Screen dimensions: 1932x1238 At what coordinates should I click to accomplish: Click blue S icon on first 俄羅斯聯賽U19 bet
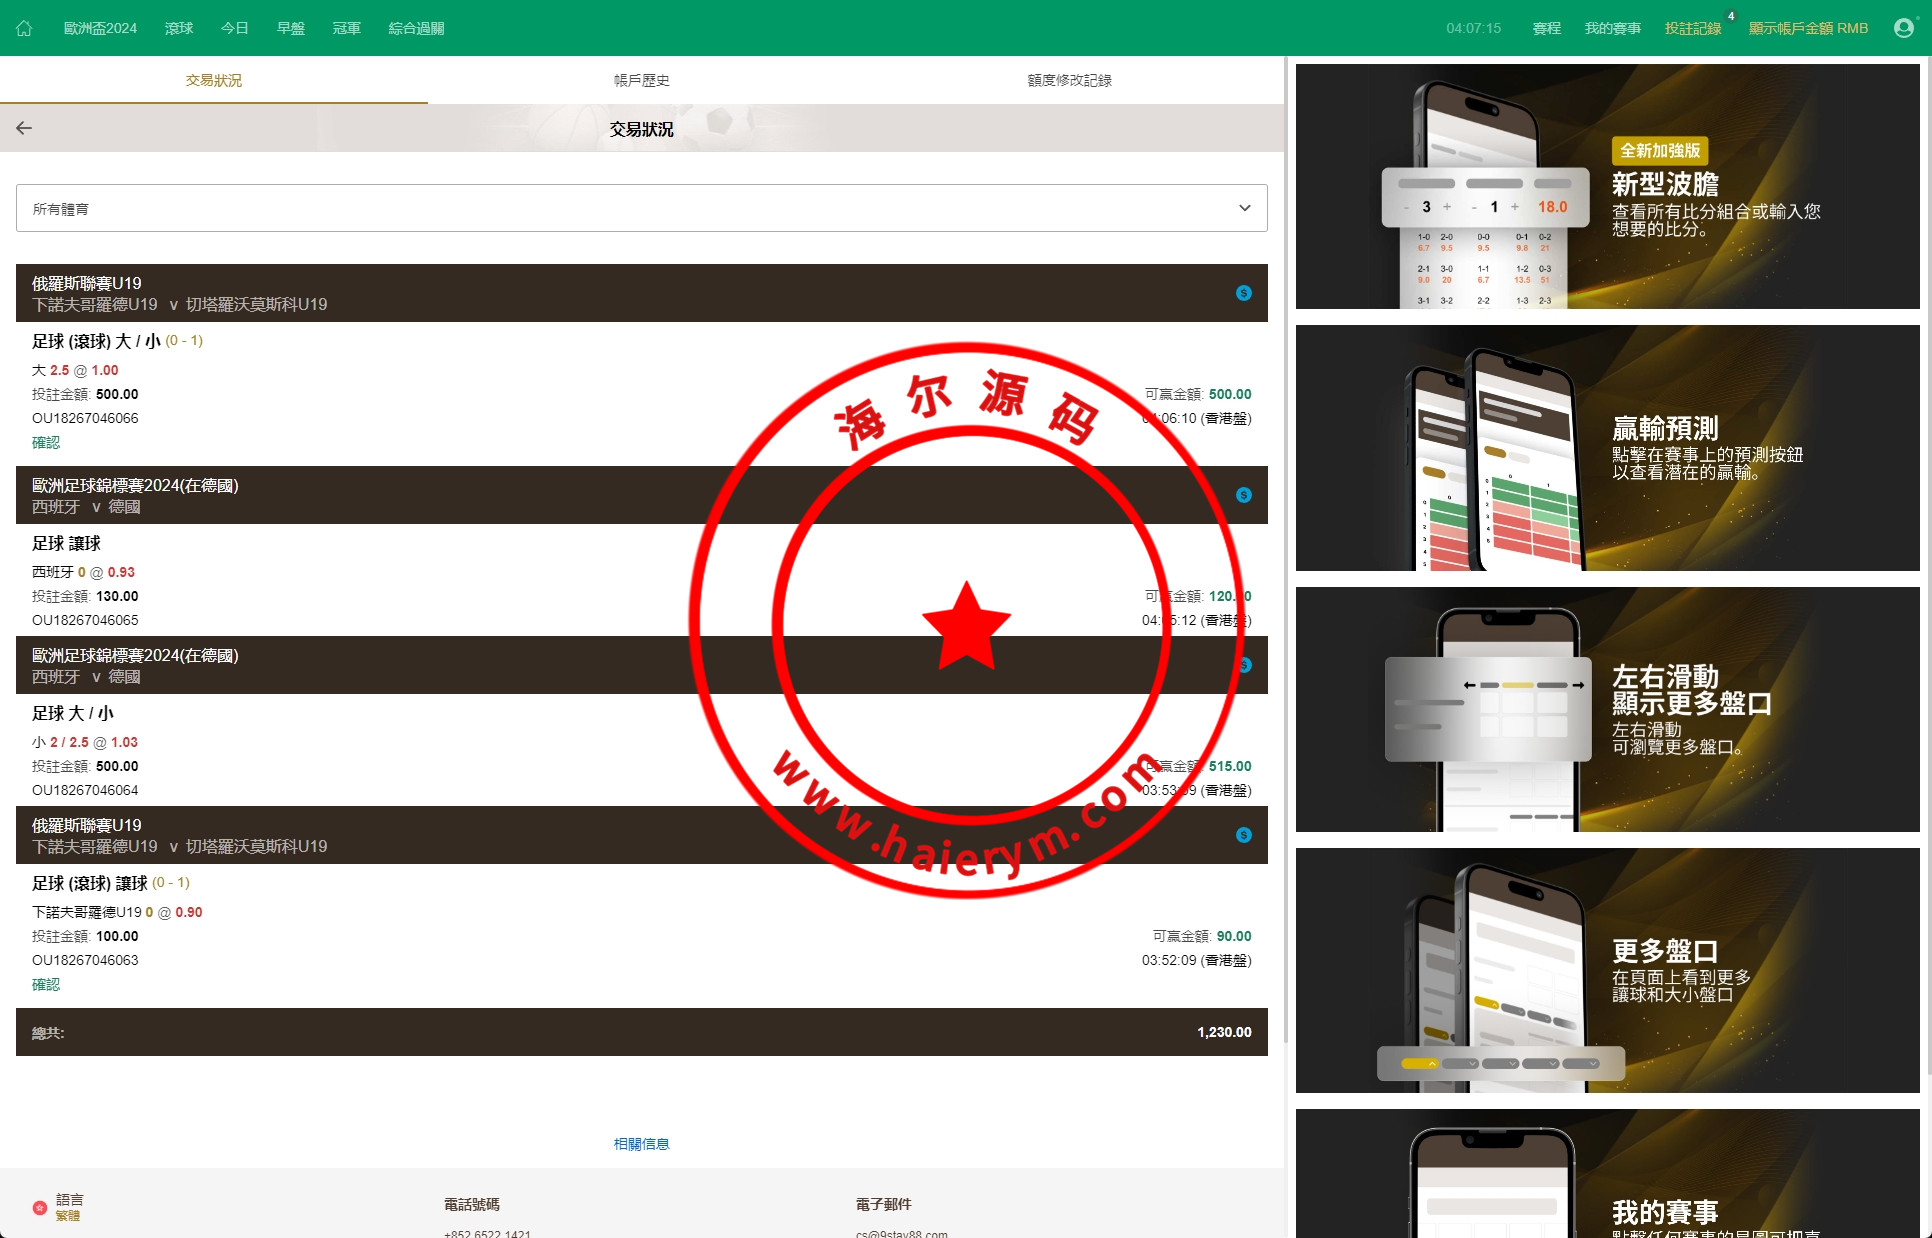coord(1243,293)
